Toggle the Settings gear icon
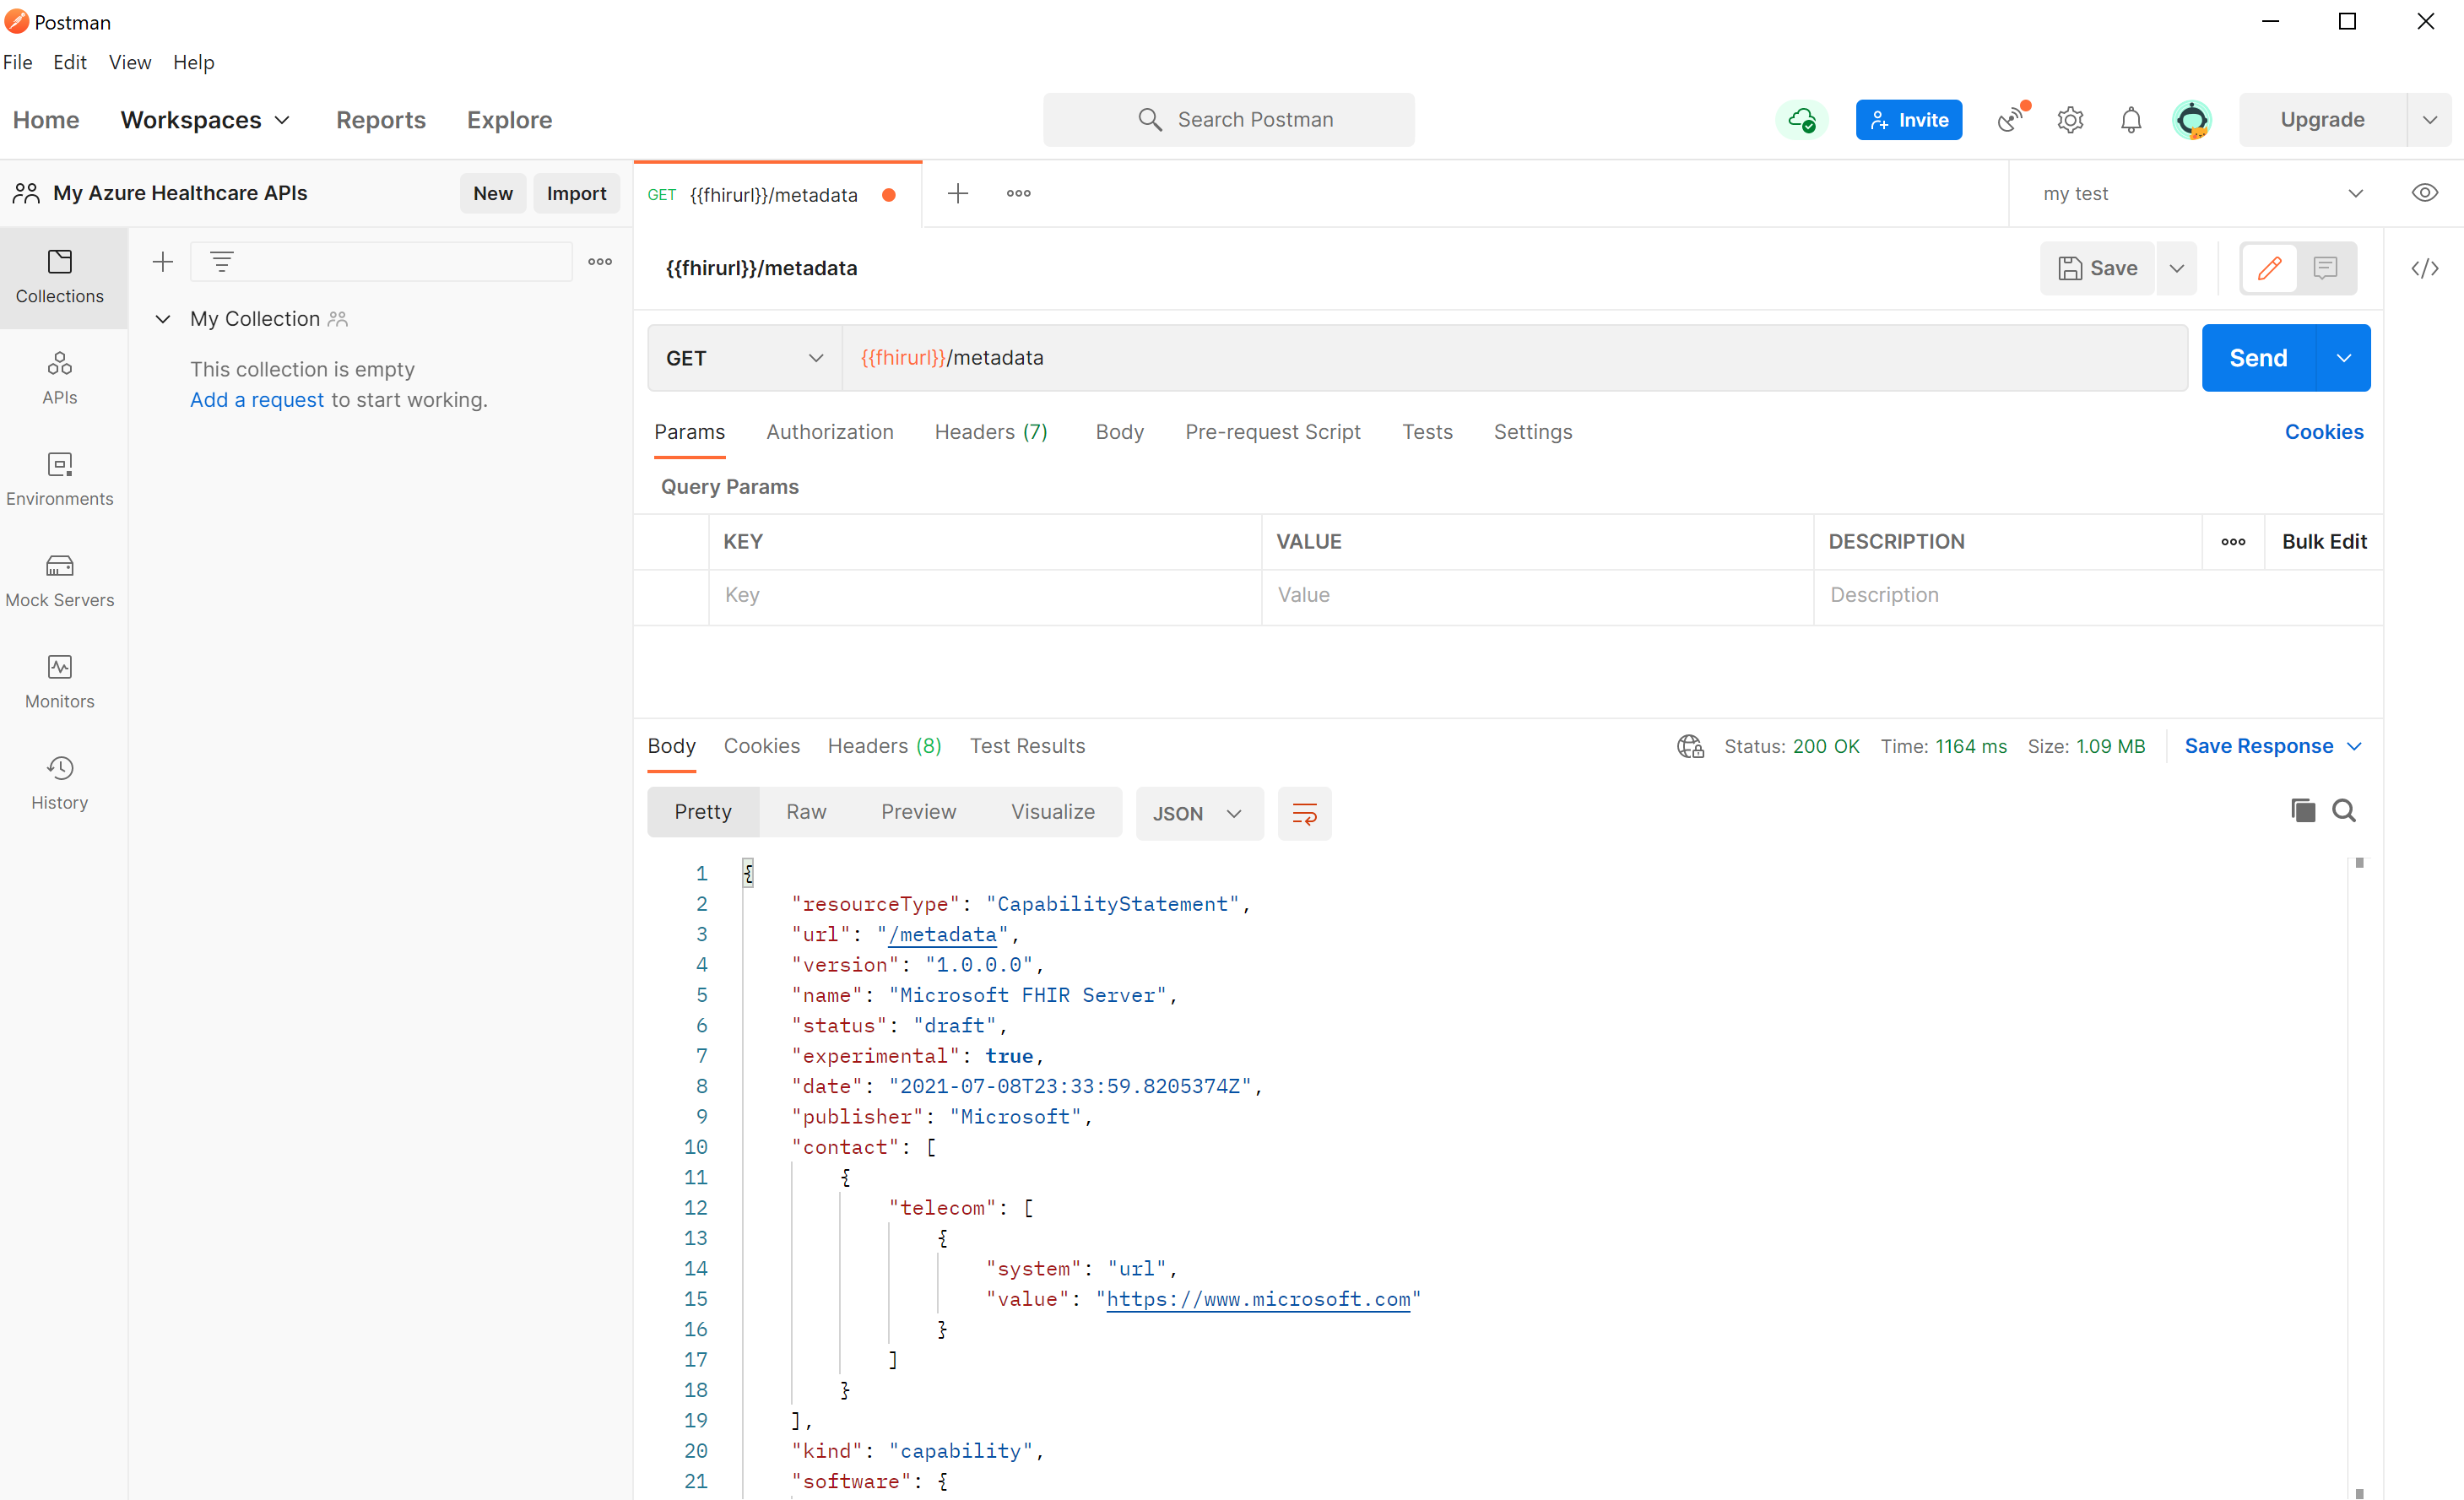Screen dimensions: 2464x1500 2071,120
